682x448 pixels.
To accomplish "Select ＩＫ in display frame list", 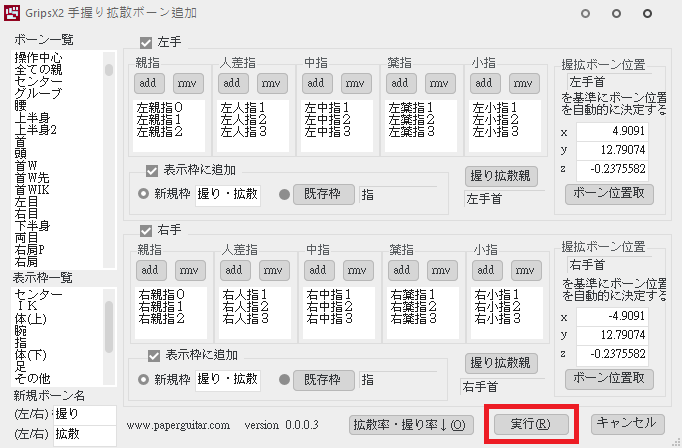I will tap(26, 306).
